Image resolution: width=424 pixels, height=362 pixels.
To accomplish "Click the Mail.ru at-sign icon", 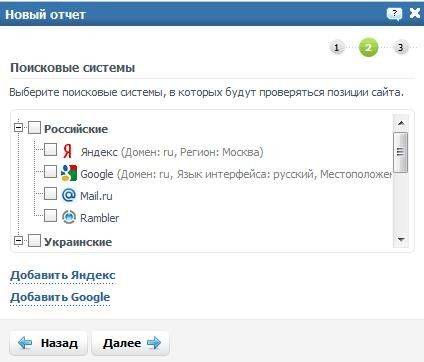I will pyautogui.click(x=69, y=195).
